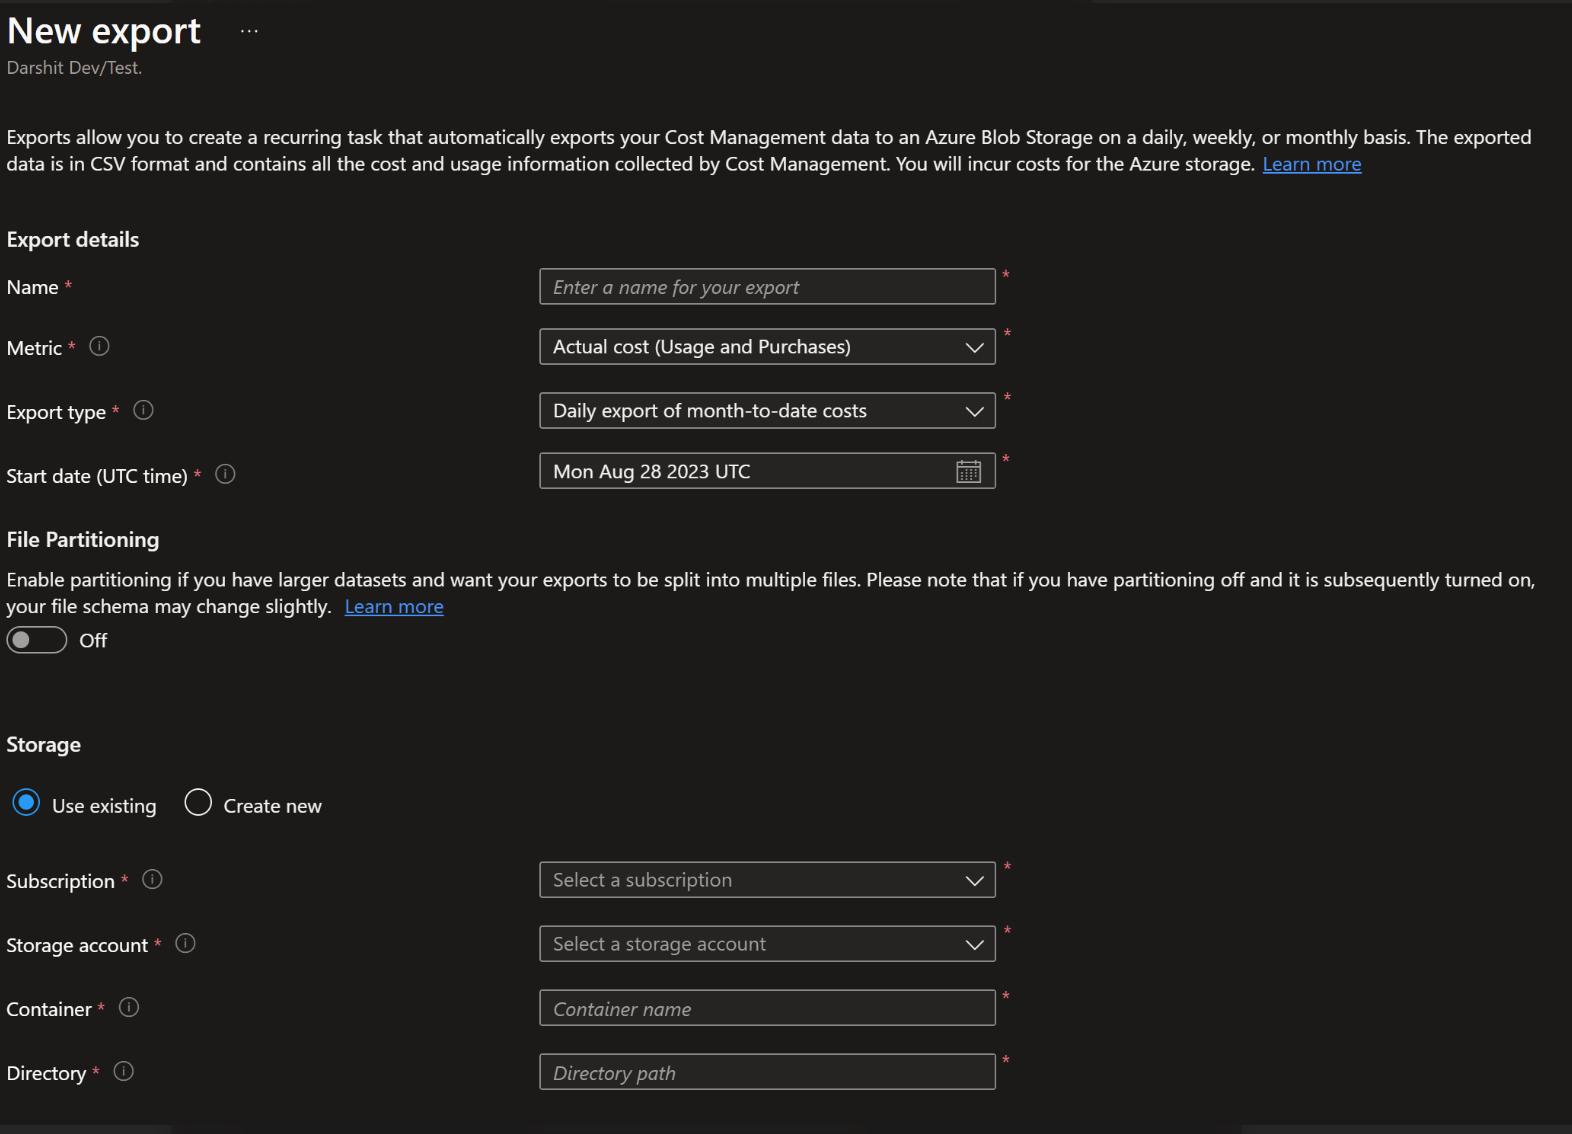This screenshot has width=1572, height=1134.
Task: Open the Metric dropdown
Action: (767, 347)
